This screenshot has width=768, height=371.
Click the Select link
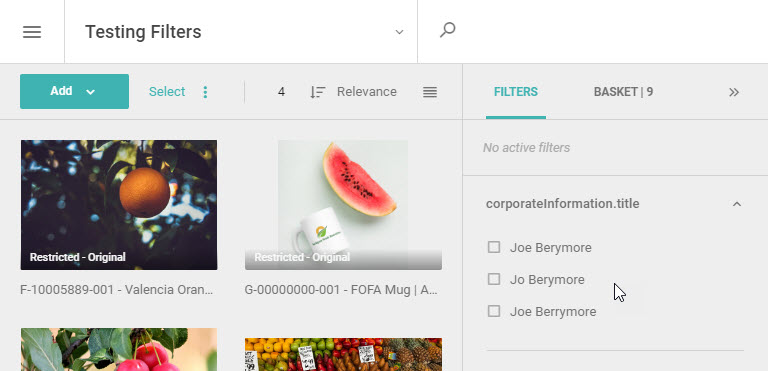[x=167, y=92]
